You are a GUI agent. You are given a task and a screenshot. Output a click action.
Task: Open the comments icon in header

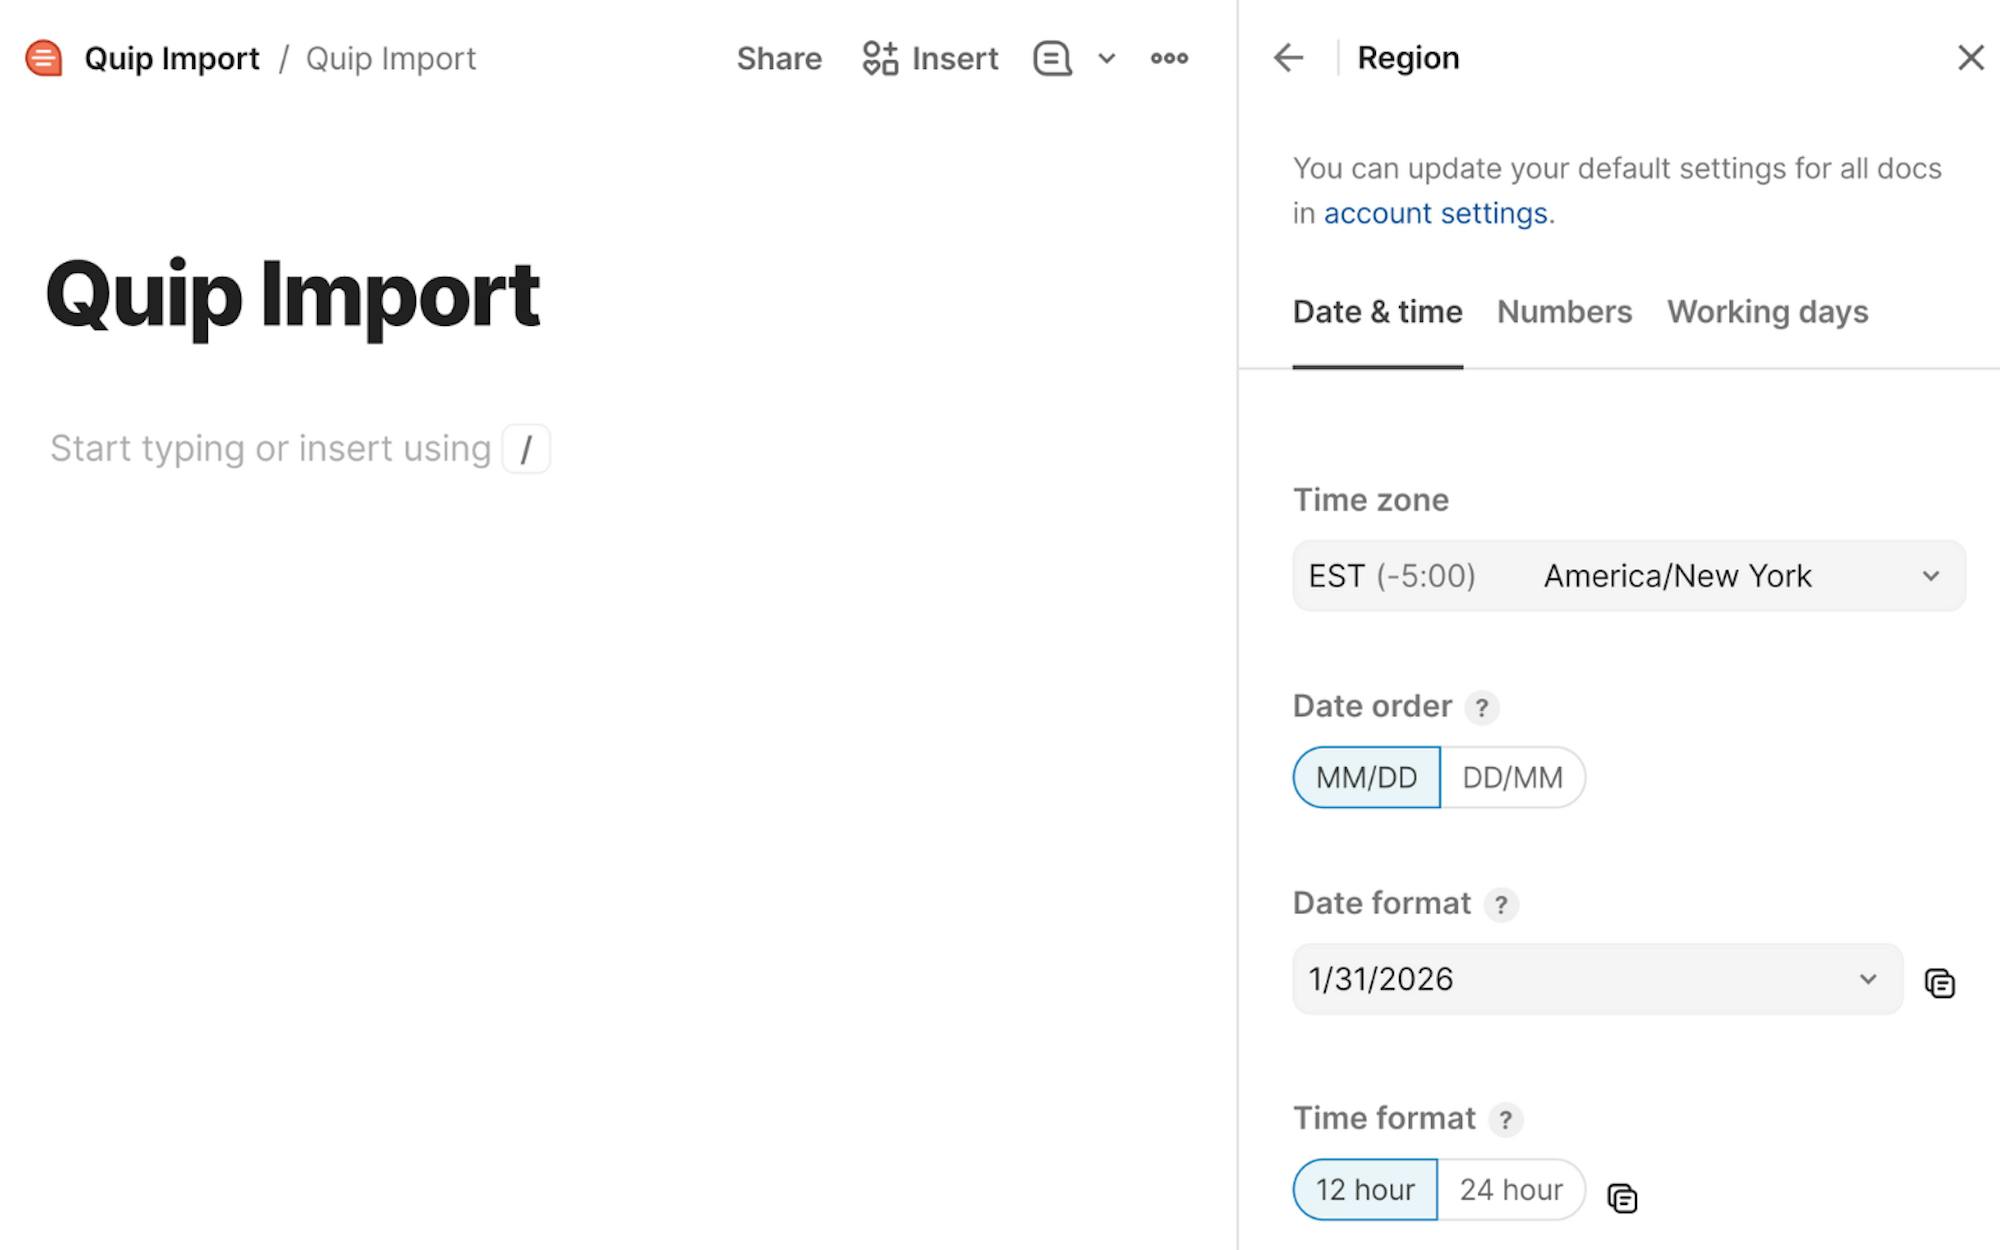[x=1052, y=58]
